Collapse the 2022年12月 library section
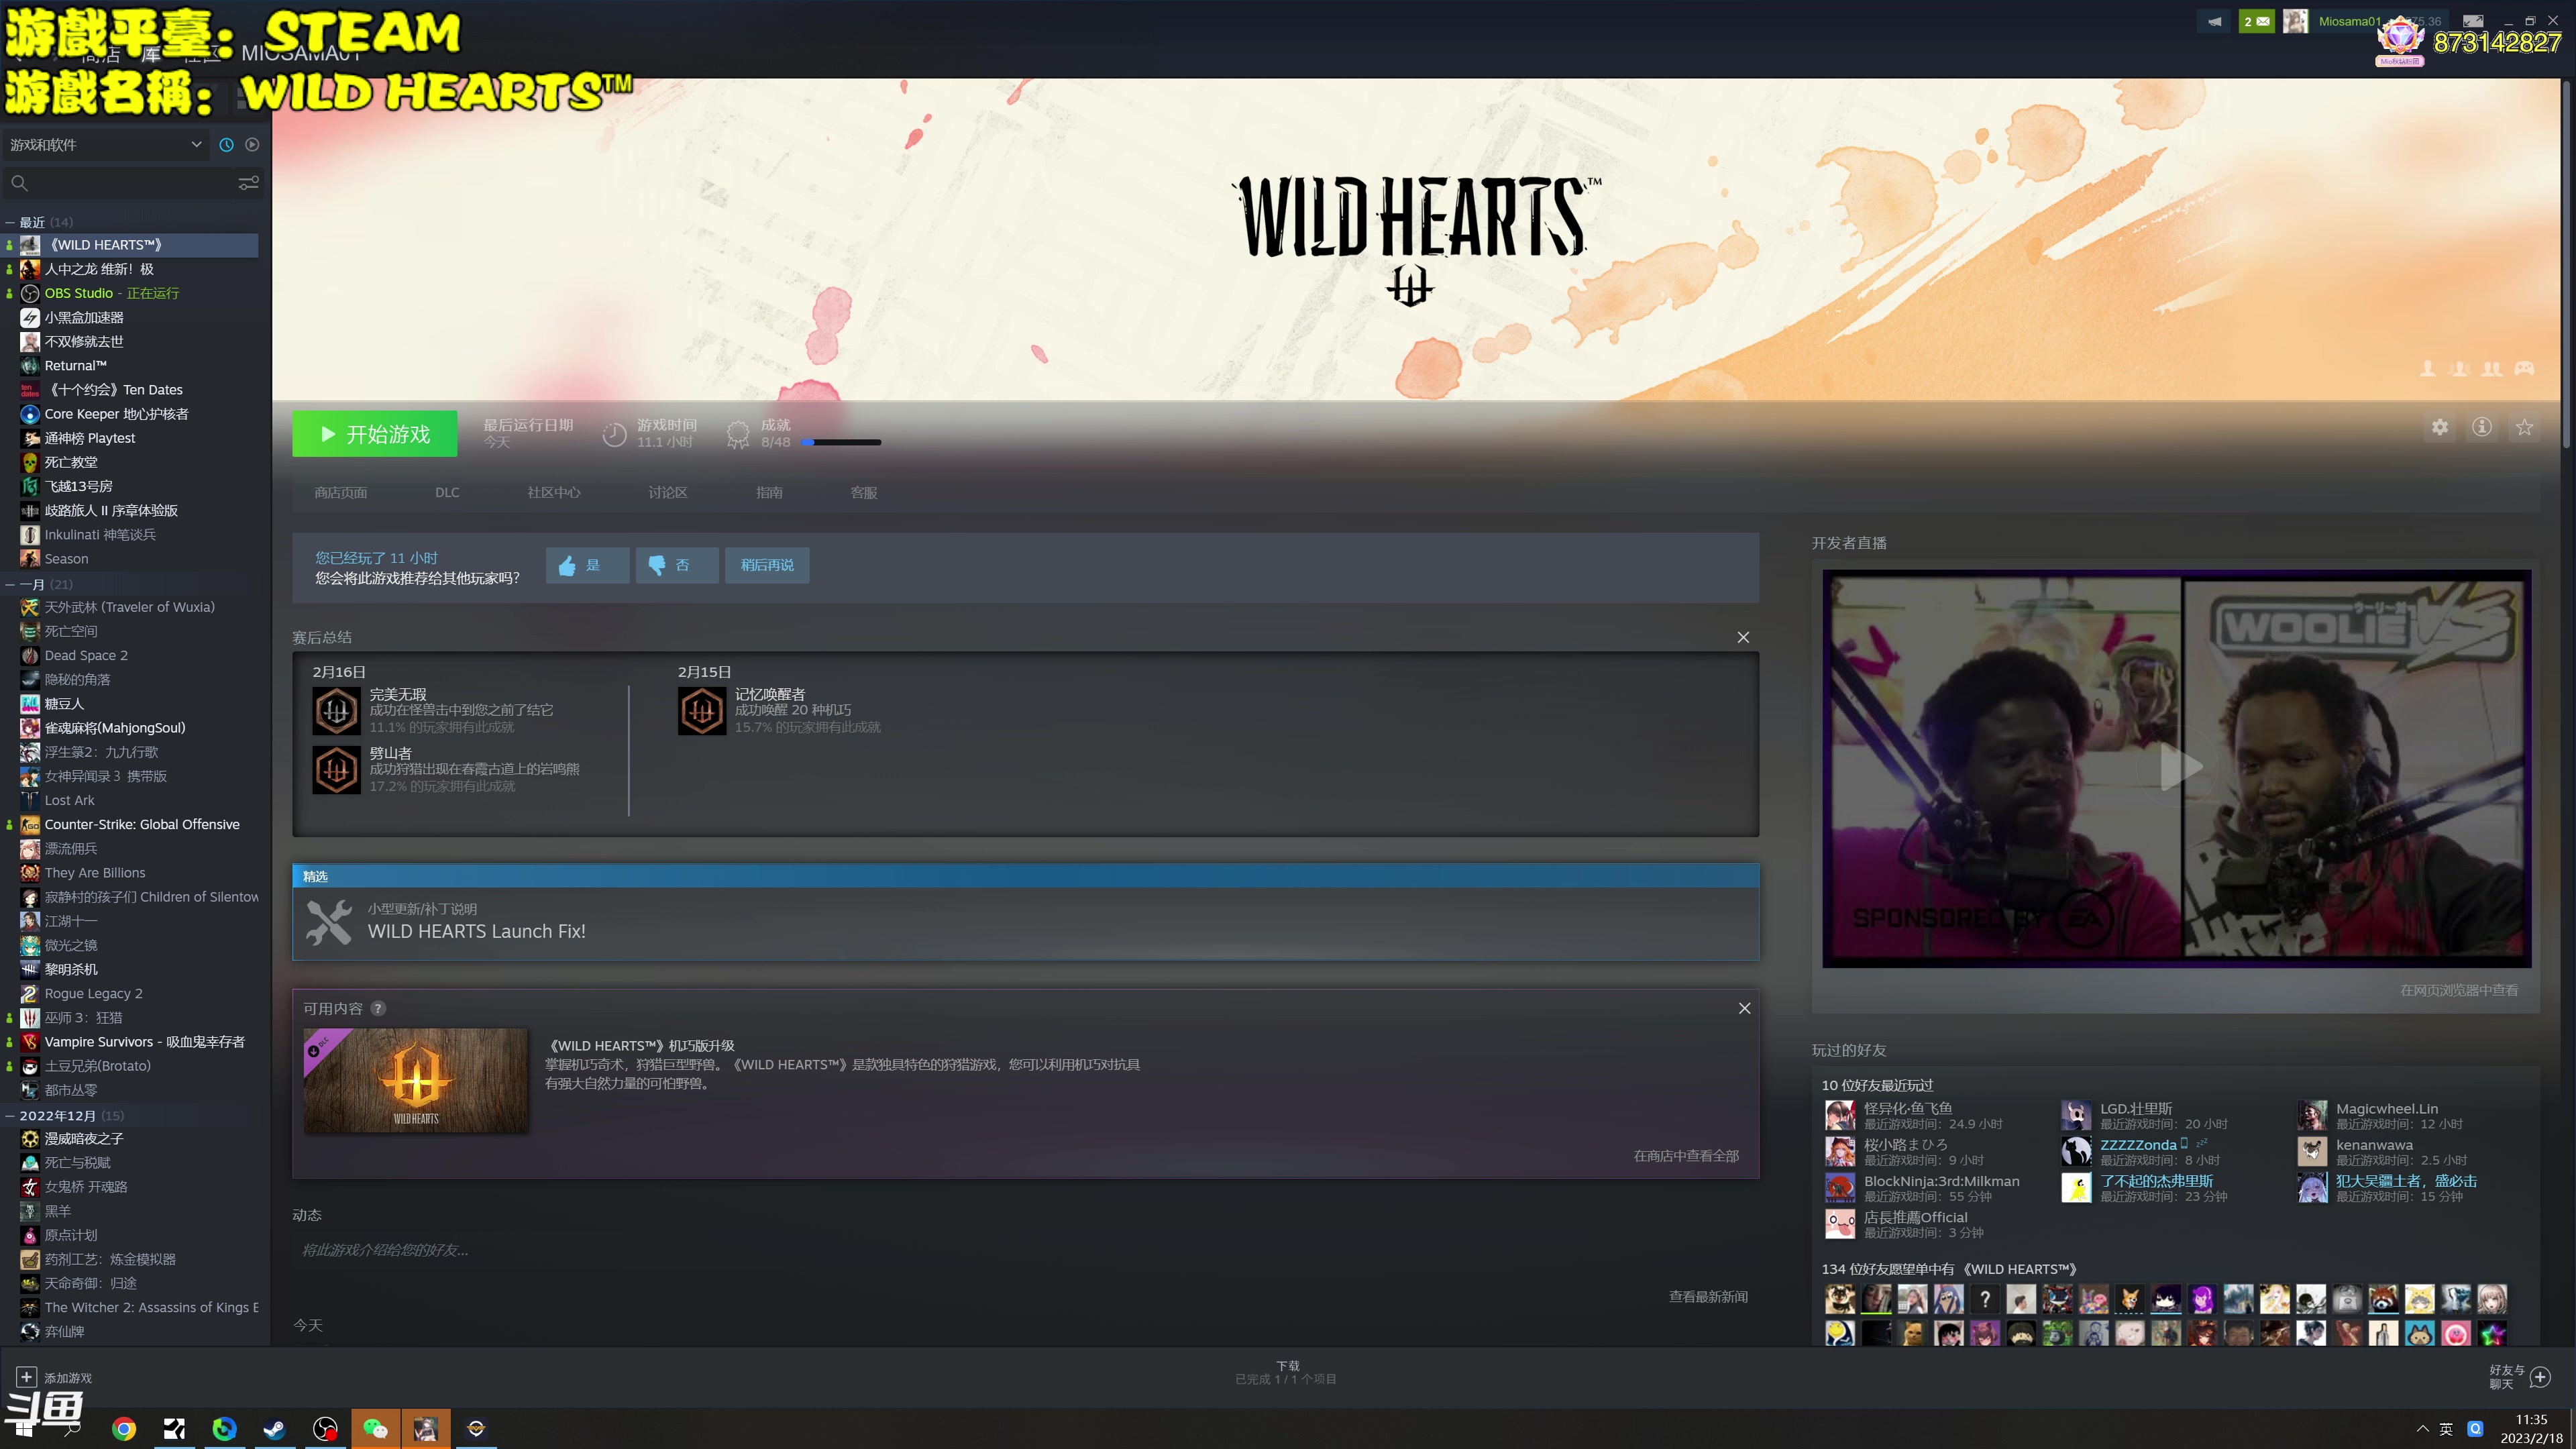The height and width of the screenshot is (1449, 2576). point(10,1115)
